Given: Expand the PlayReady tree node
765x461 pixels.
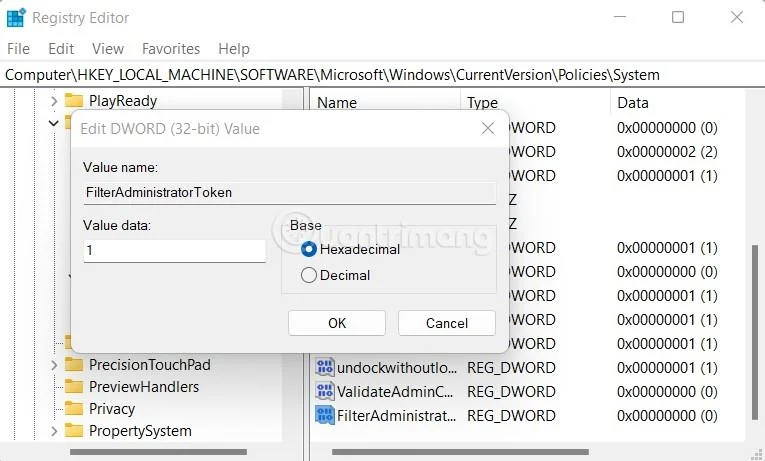Looking at the screenshot, I should [x=54, y=101].
